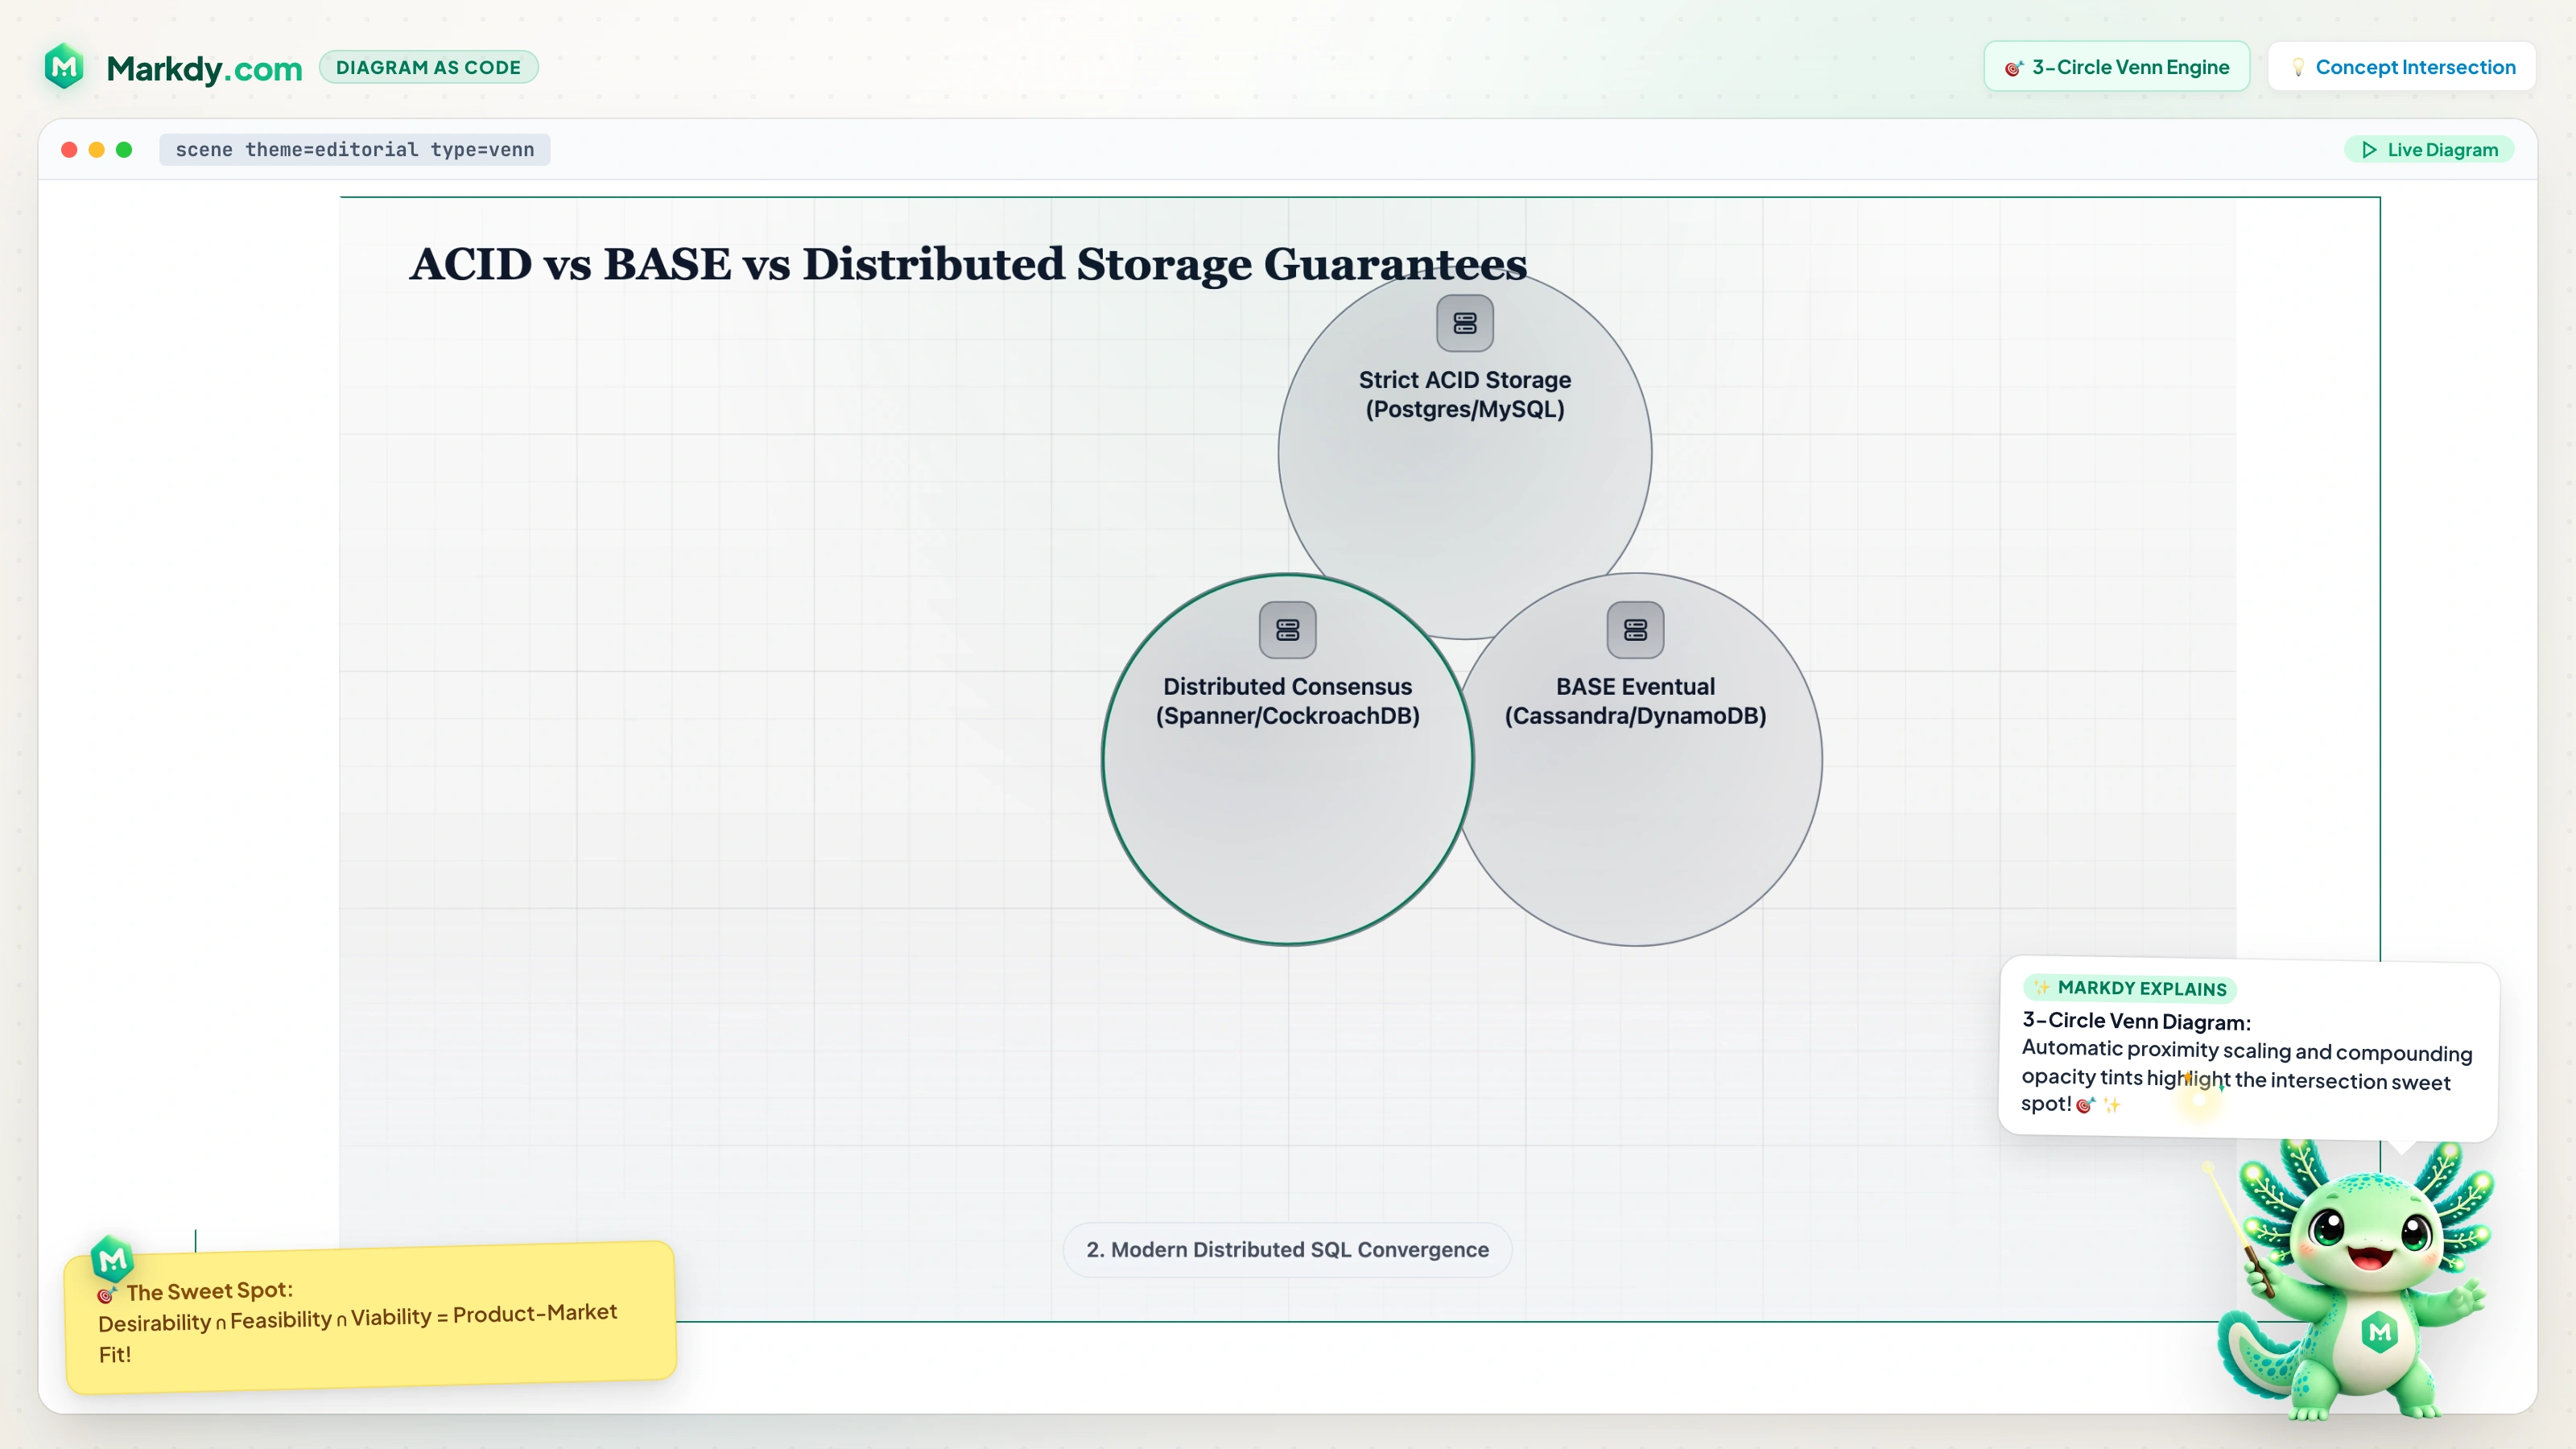This screenshot has height=1449, width=2576.
Task: Click the Live Diagram play button
Action: [x=2430, y=150]
